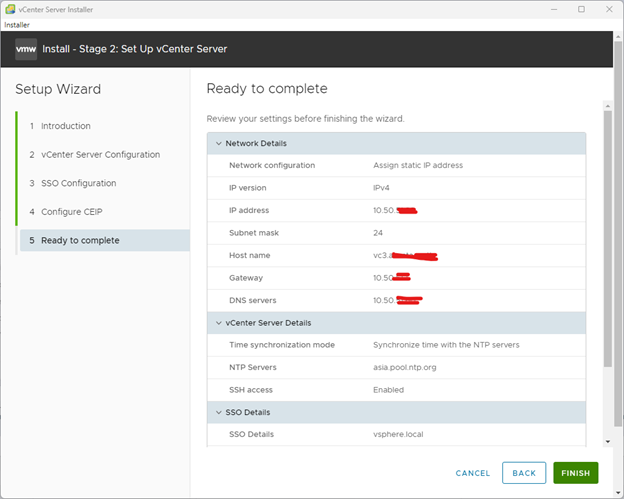This screenshot has height=499, width=624.
Task: Click the vmw logo in header
Action: [x=26, y=49]
